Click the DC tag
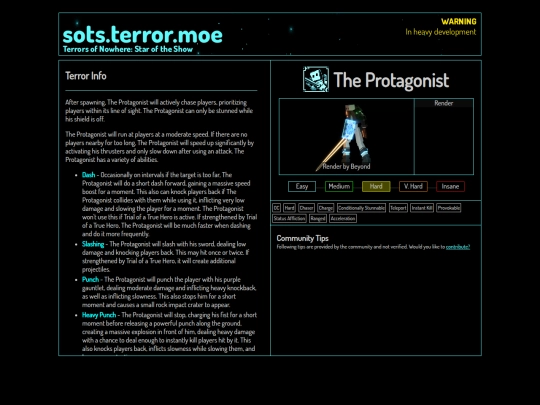540x405 pixels. [x=277, y=208]
